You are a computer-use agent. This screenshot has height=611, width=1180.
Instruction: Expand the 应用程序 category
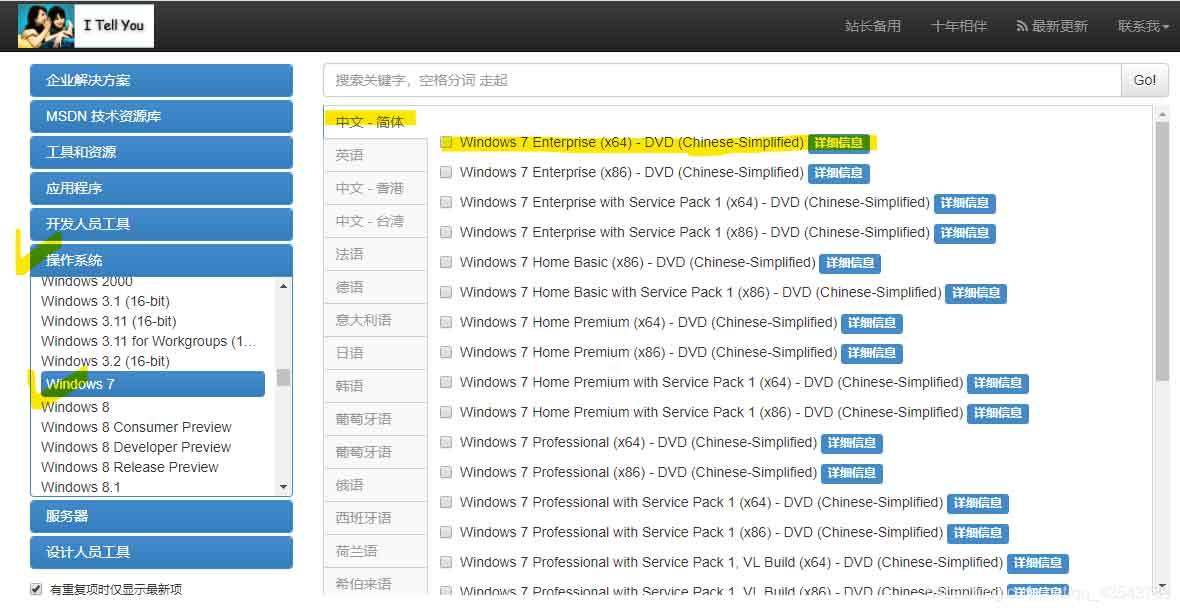click(161, 188)
